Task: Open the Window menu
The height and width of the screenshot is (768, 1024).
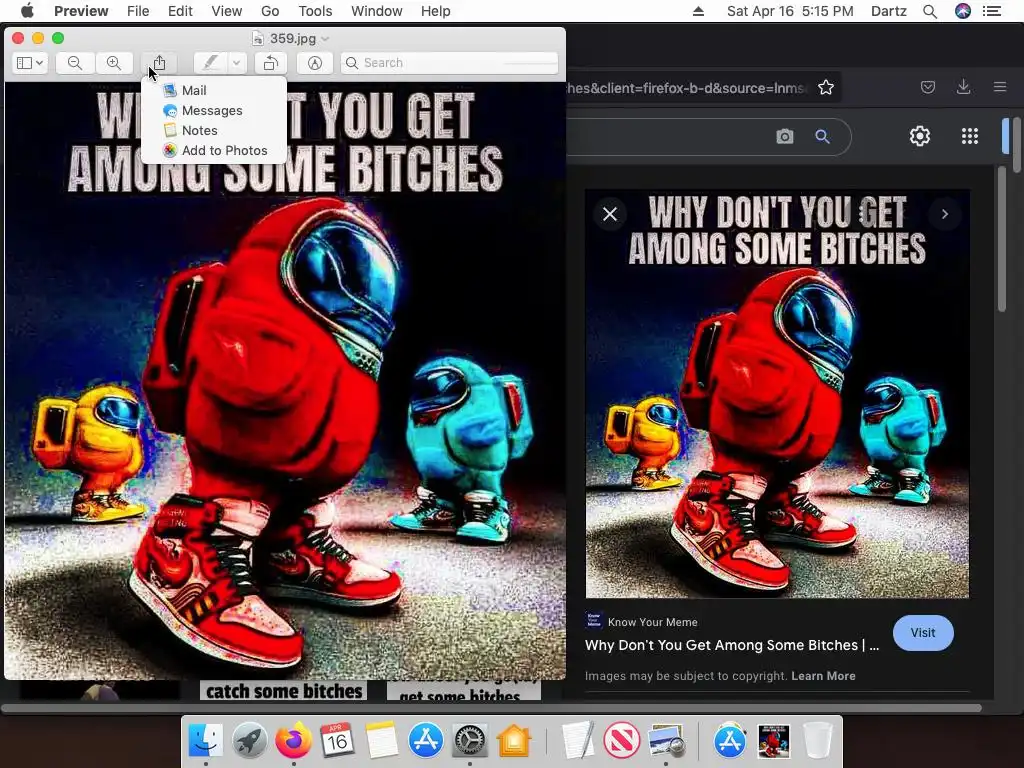Action: click(x=376, y=11)
